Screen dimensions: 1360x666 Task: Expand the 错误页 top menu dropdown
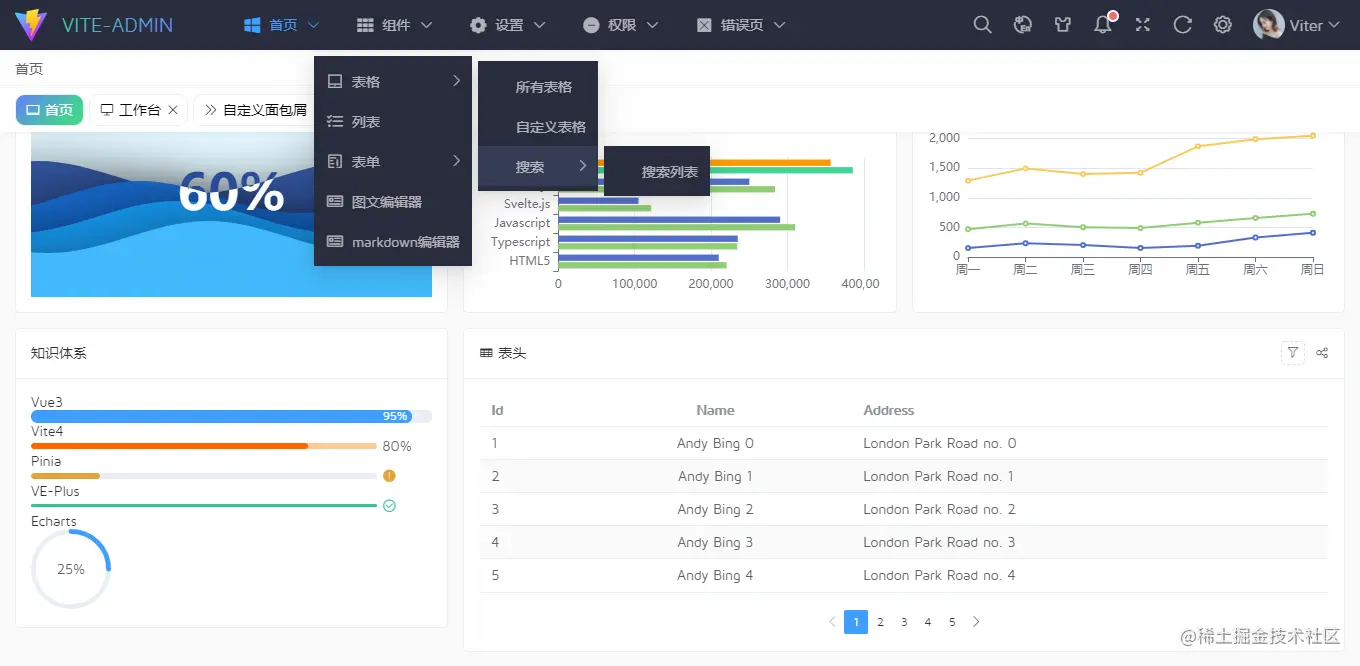click(x=780, y=25)
